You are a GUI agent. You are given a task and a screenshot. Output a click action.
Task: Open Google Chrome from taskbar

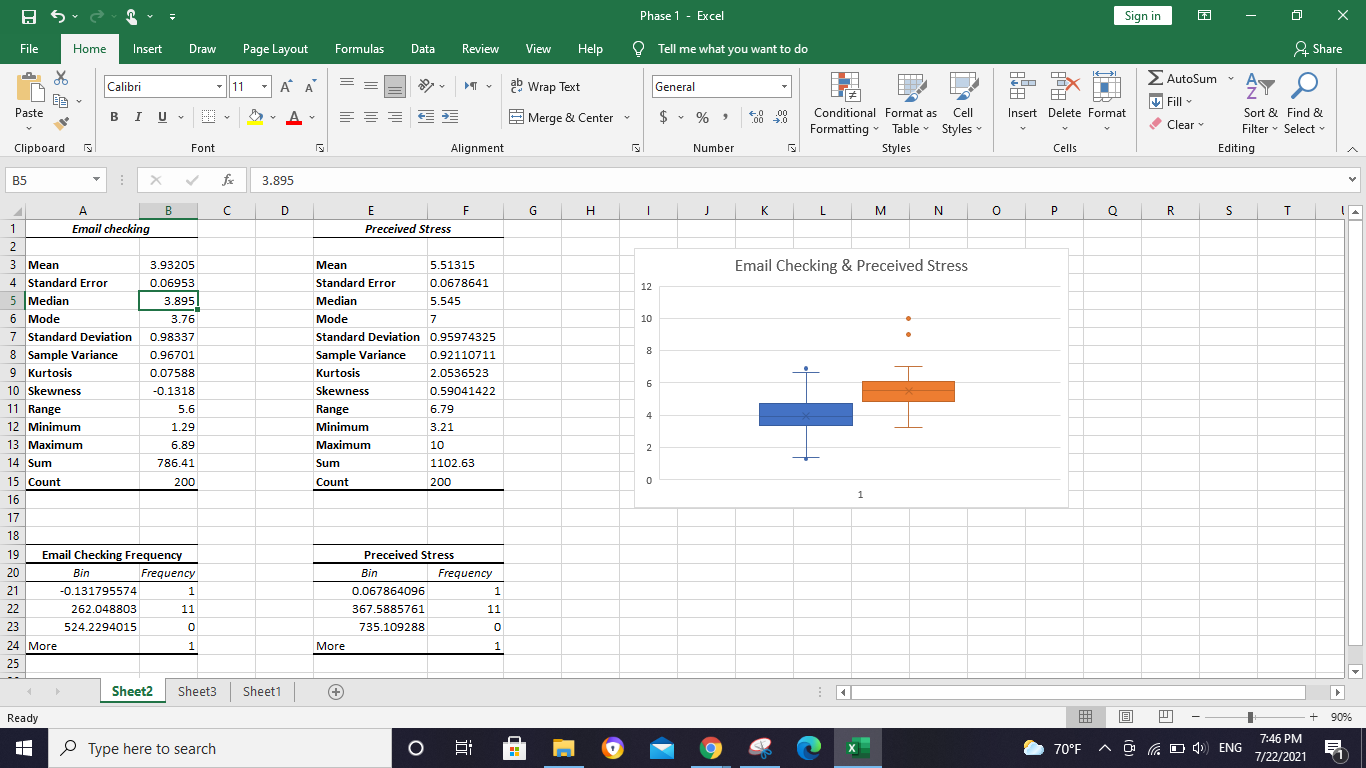click(x=710, y=748)
